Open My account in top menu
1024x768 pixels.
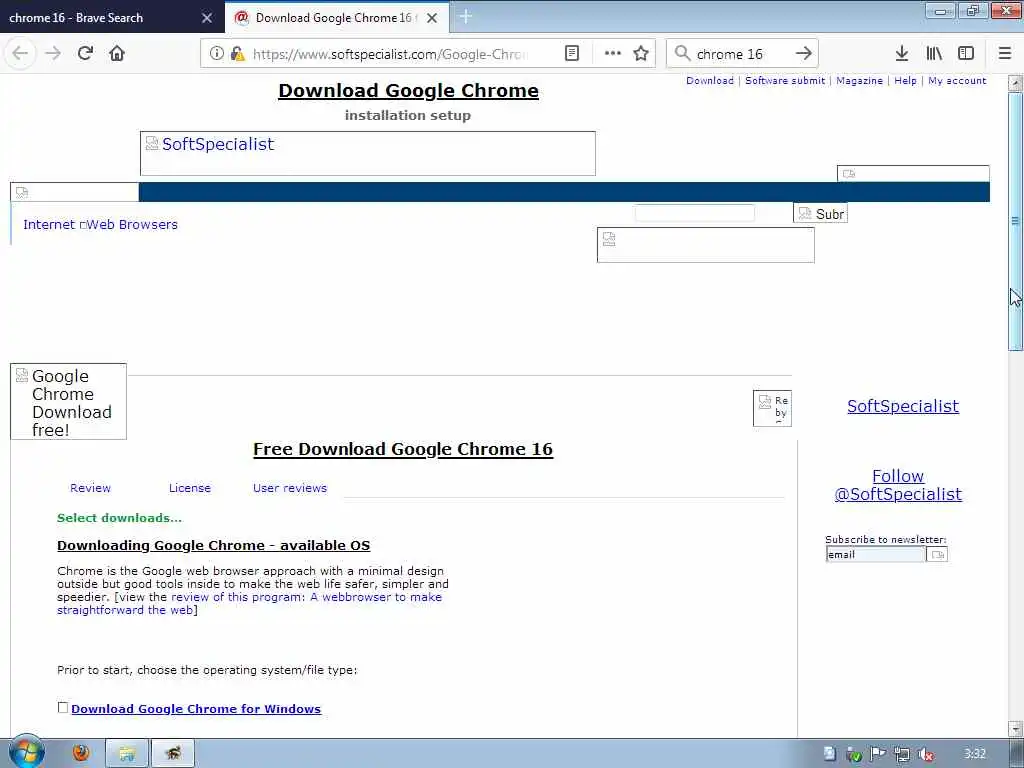[957, 80]
